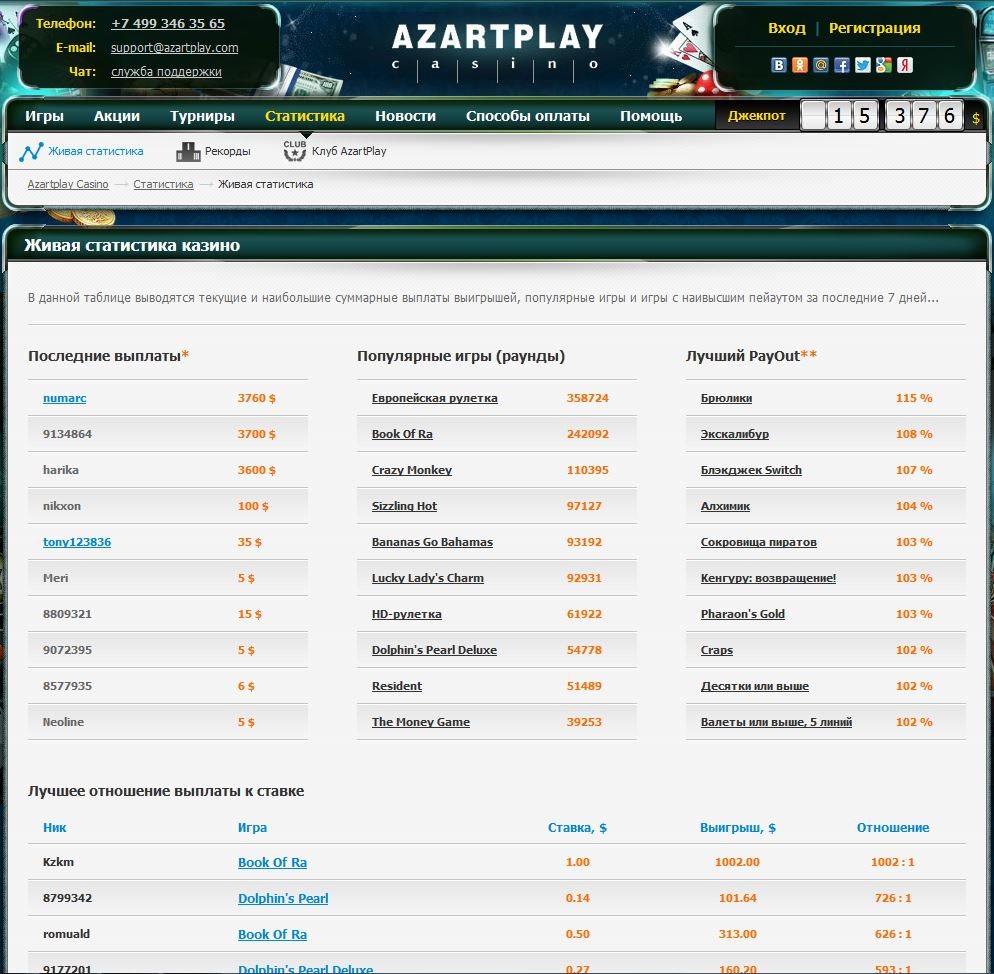Open служба поддержки chat link
This screenshot has width=994, height=974.
166,72
